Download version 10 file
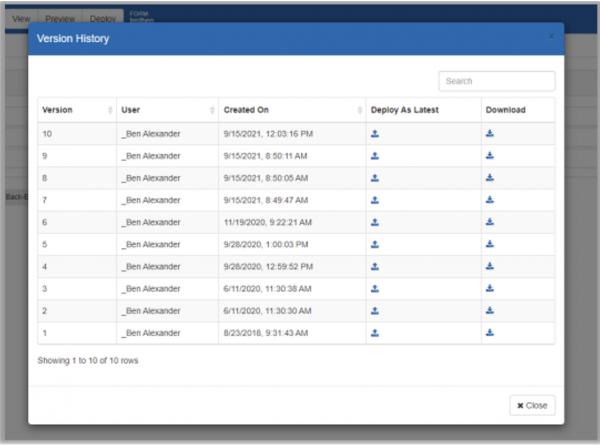The image size is (600, 445). pyautogui.click(x=490, y=133)
